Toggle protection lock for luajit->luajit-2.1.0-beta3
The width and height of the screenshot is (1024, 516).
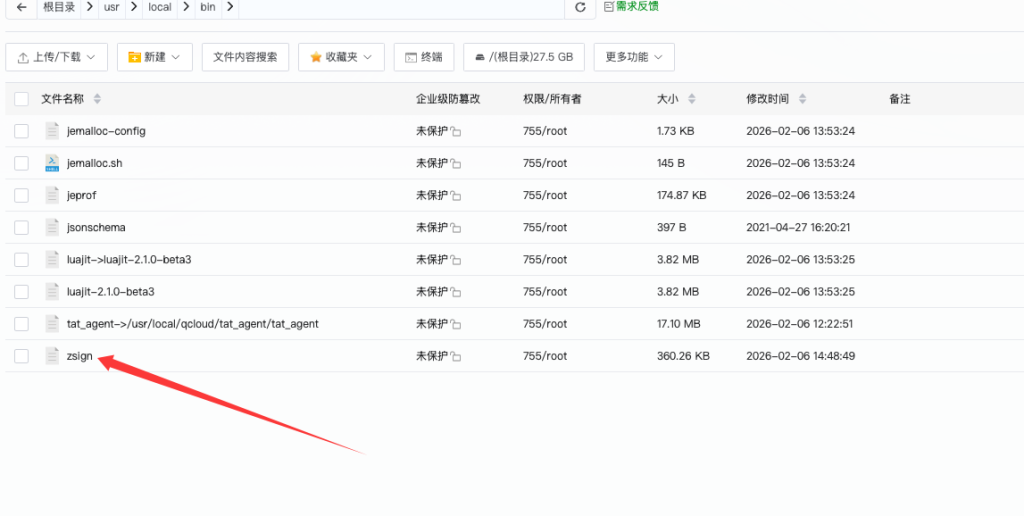coord(456,261)
